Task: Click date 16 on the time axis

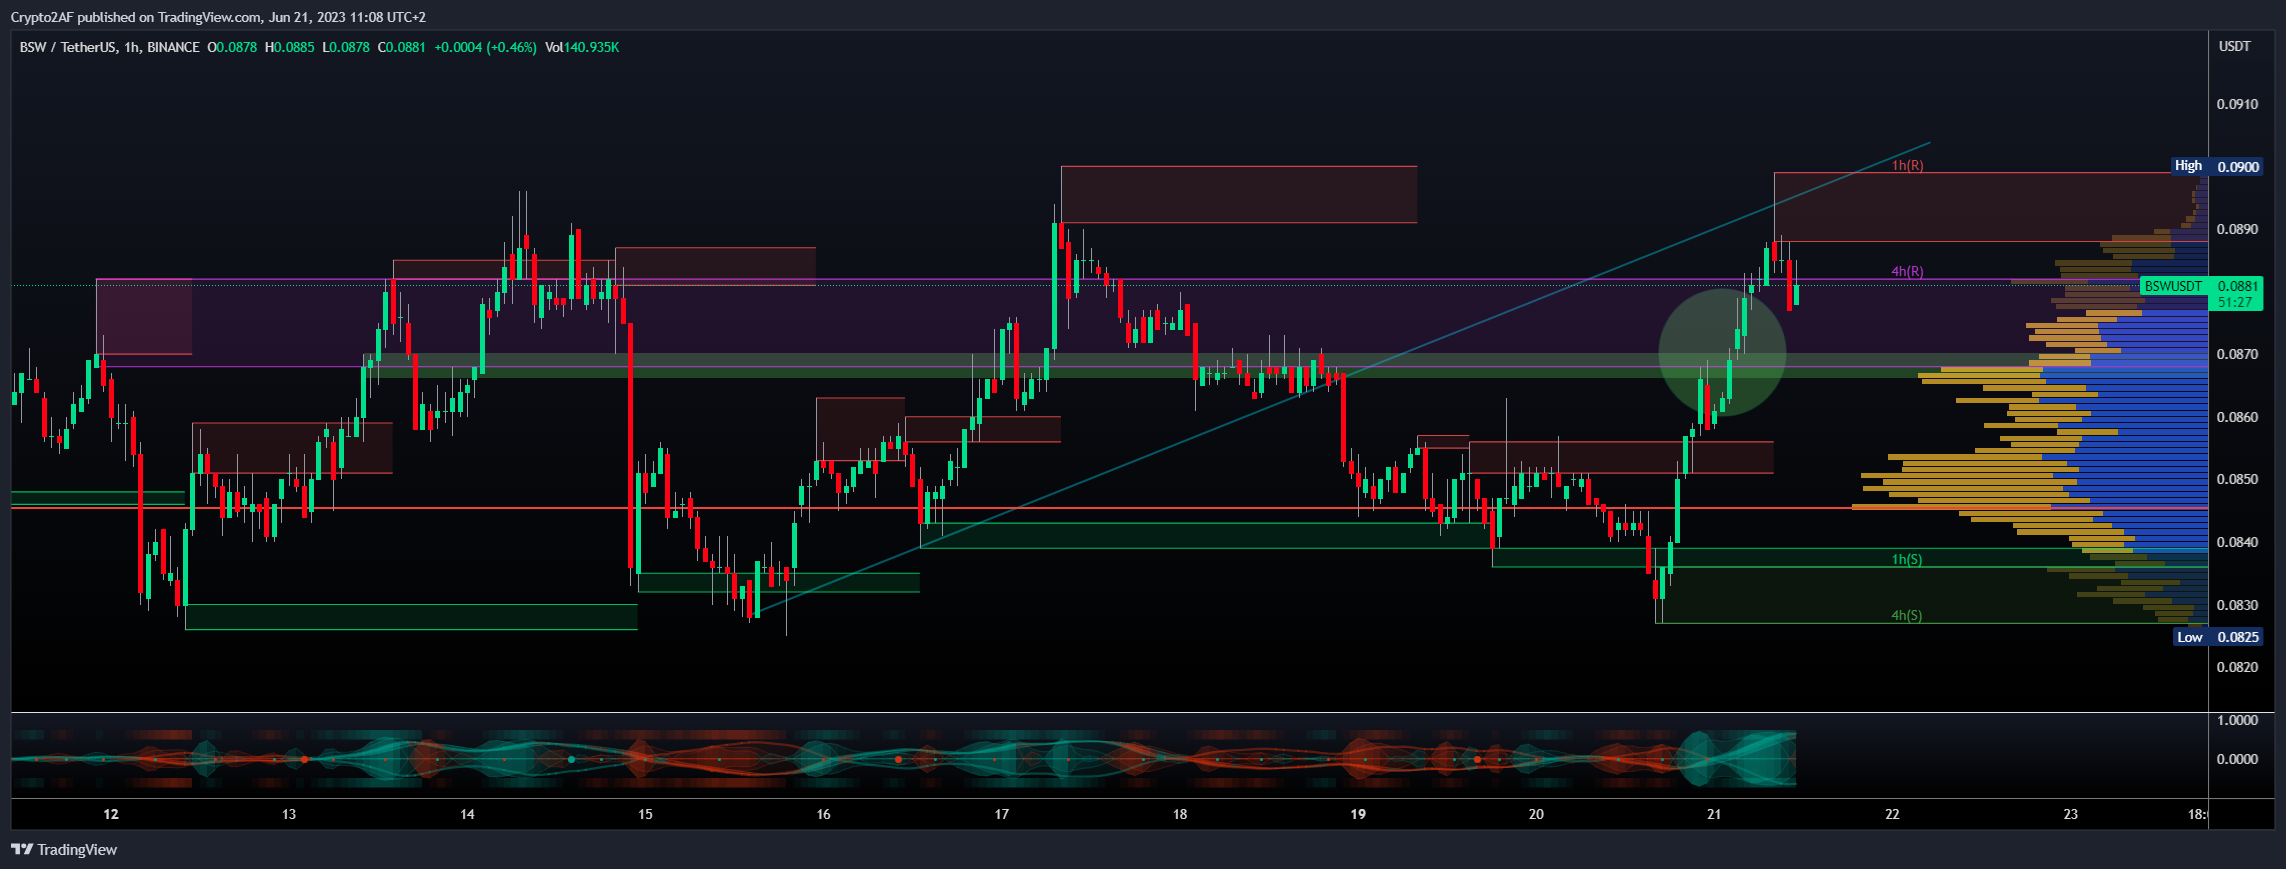Action: tap(823, 814)
